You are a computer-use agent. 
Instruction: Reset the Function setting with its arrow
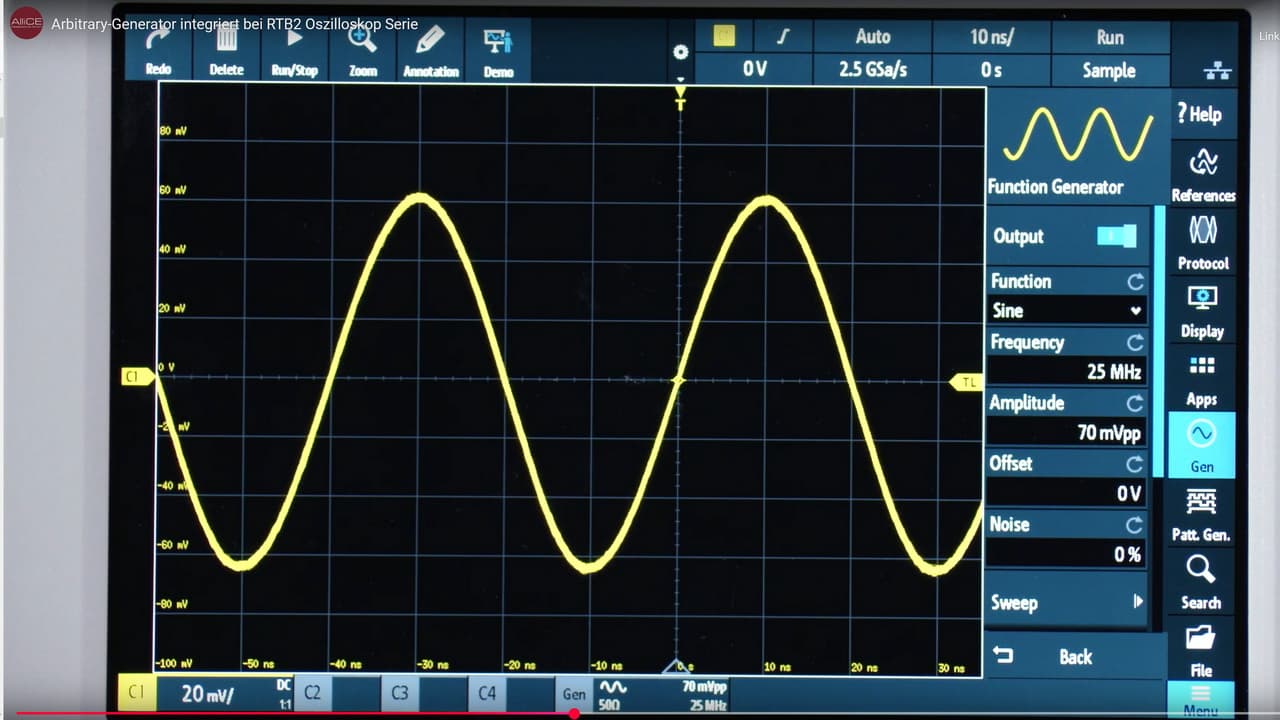tap(1135, 282)
